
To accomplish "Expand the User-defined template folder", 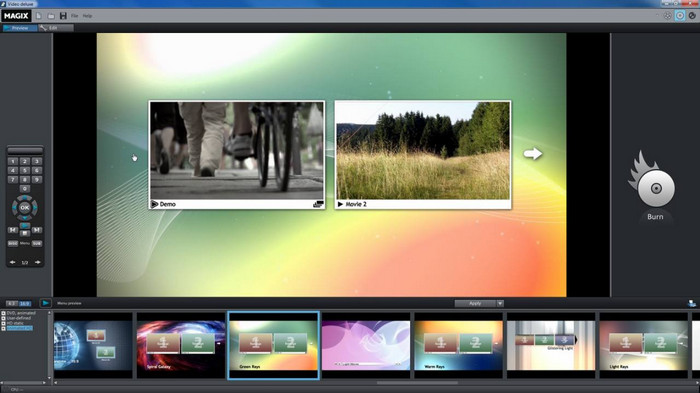I will coord(3,318).
